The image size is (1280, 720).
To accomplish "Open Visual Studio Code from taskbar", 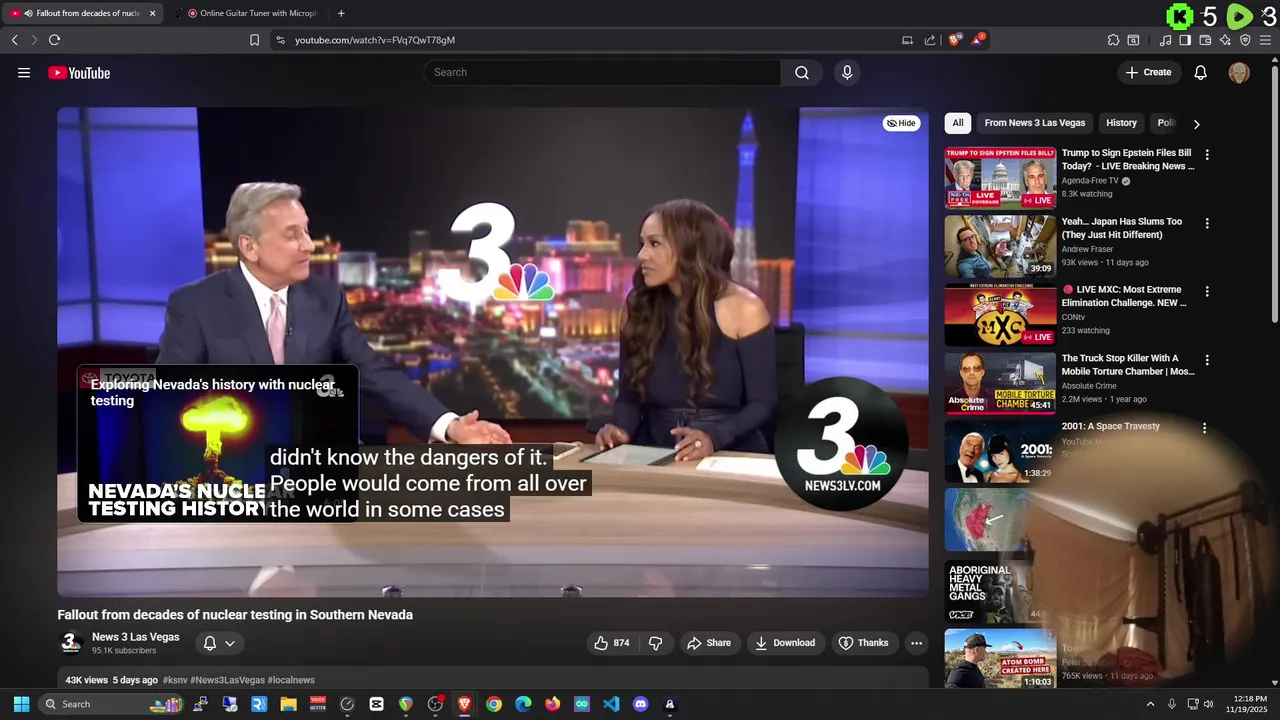I will tap(611, 704).
